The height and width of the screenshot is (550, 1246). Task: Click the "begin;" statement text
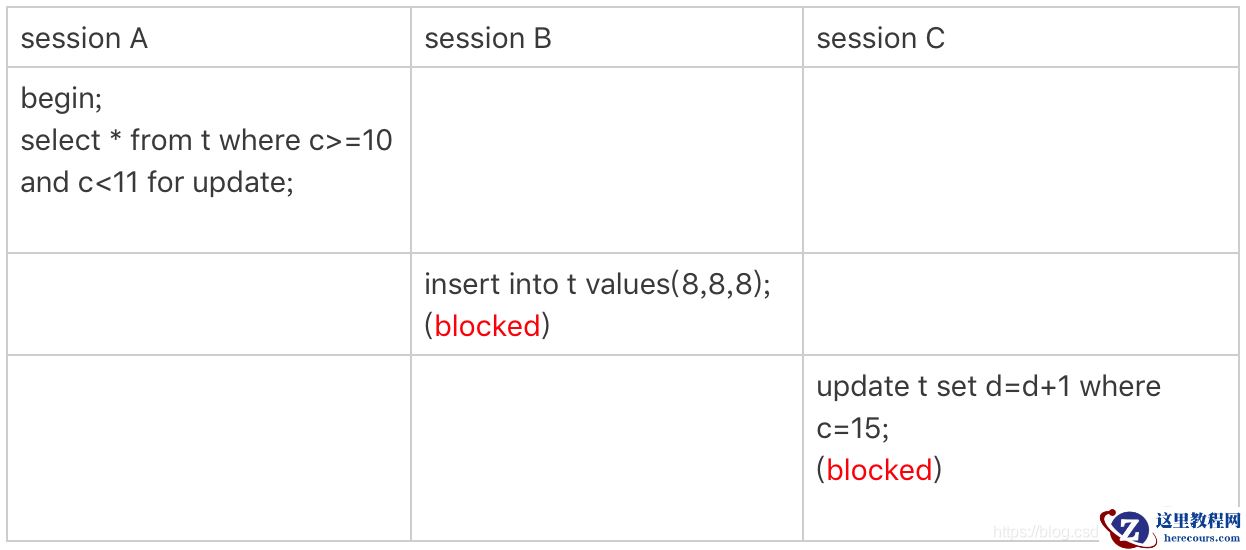62,98
